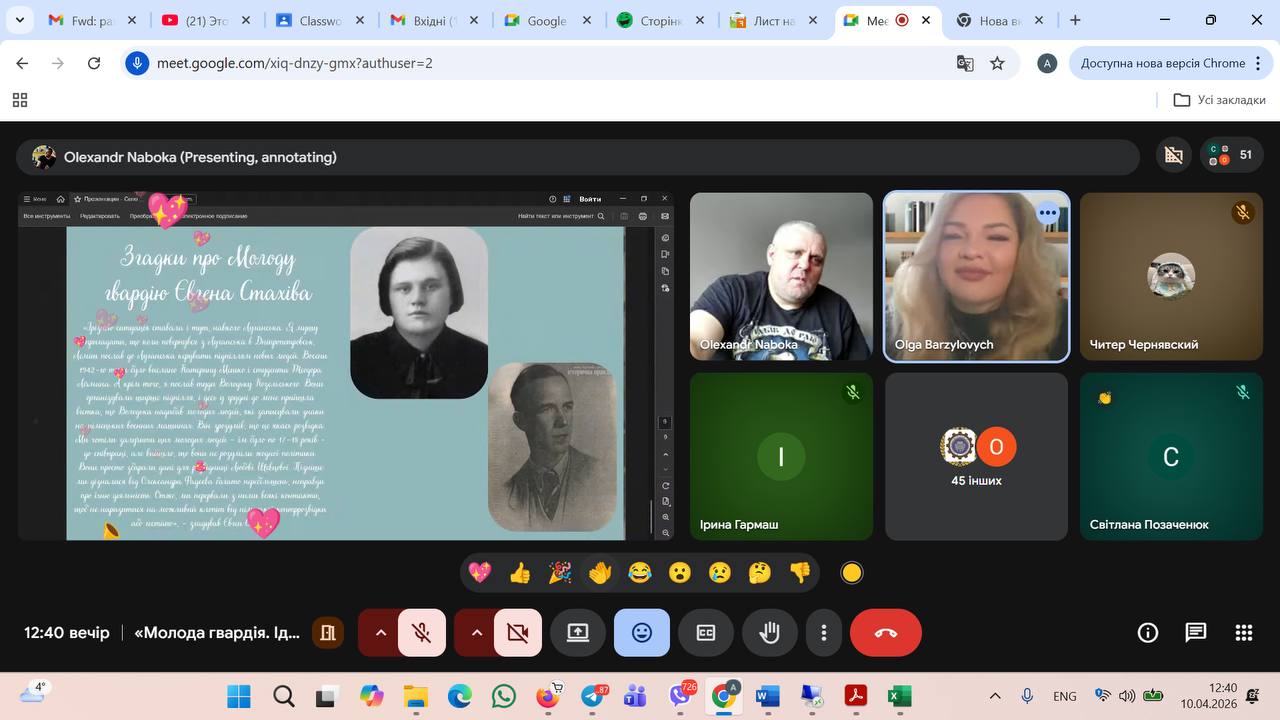Expand audio settings chevron beside microphone

click(380, 633)
